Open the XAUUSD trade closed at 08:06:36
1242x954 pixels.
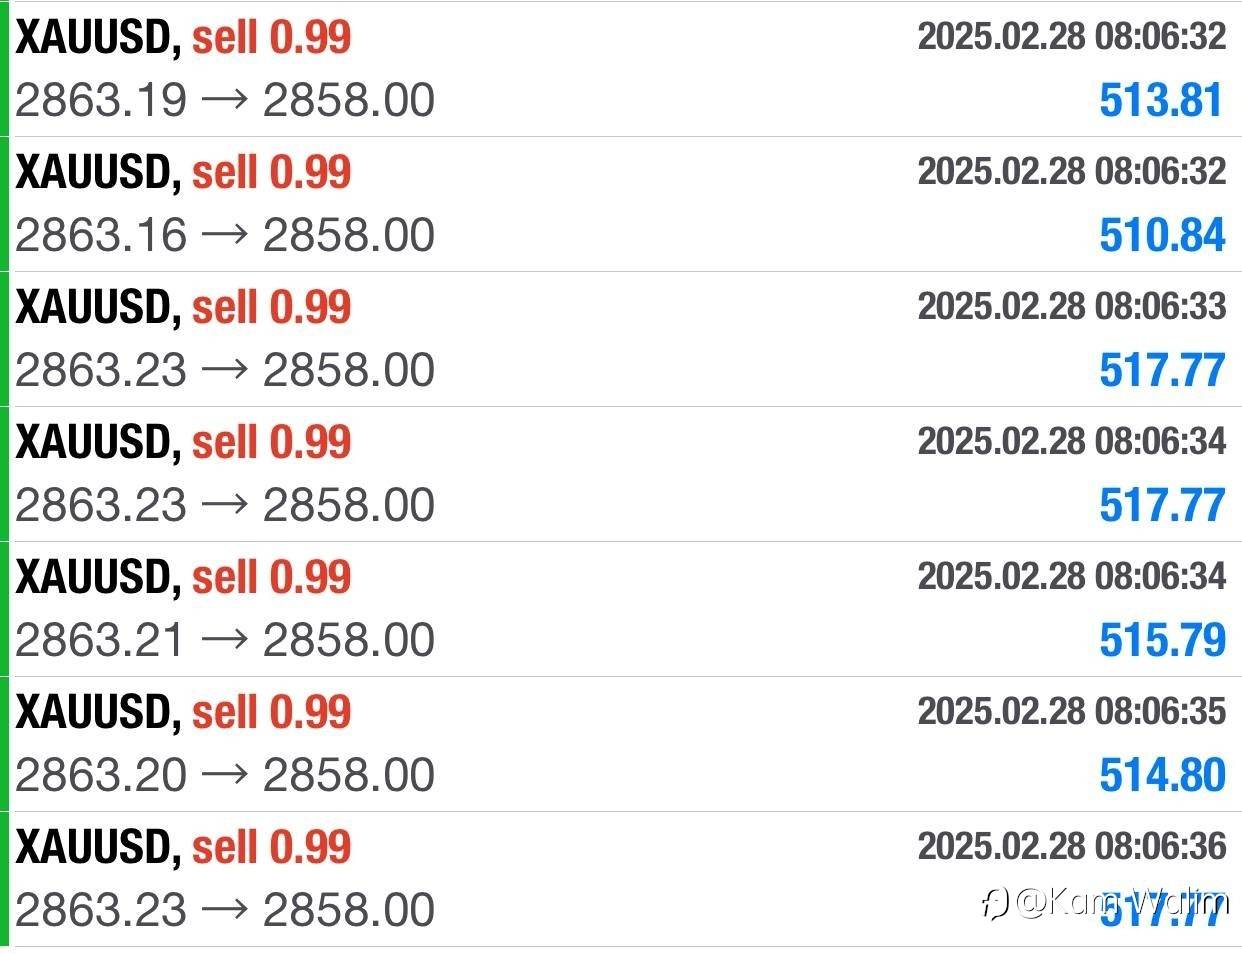pos(97,847)
